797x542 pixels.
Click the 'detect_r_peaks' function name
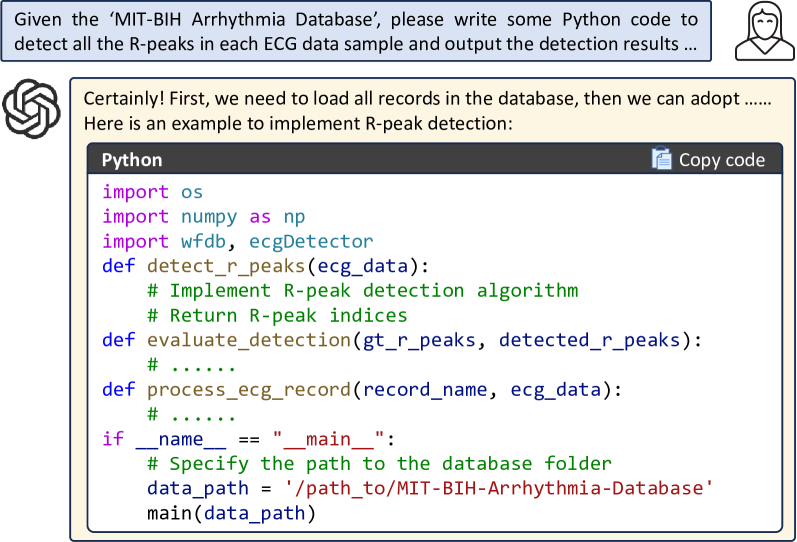pyautogui.click(x=225, y=266)
